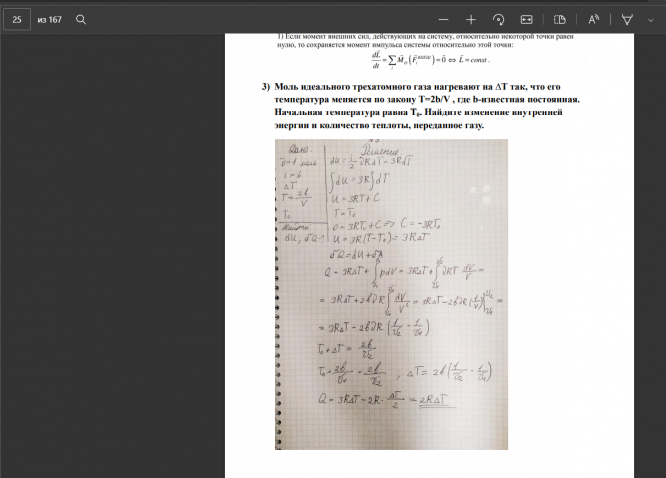Click the 'Дано' section in the notebook photo
The image size is (666, 478).
point(300,150)
